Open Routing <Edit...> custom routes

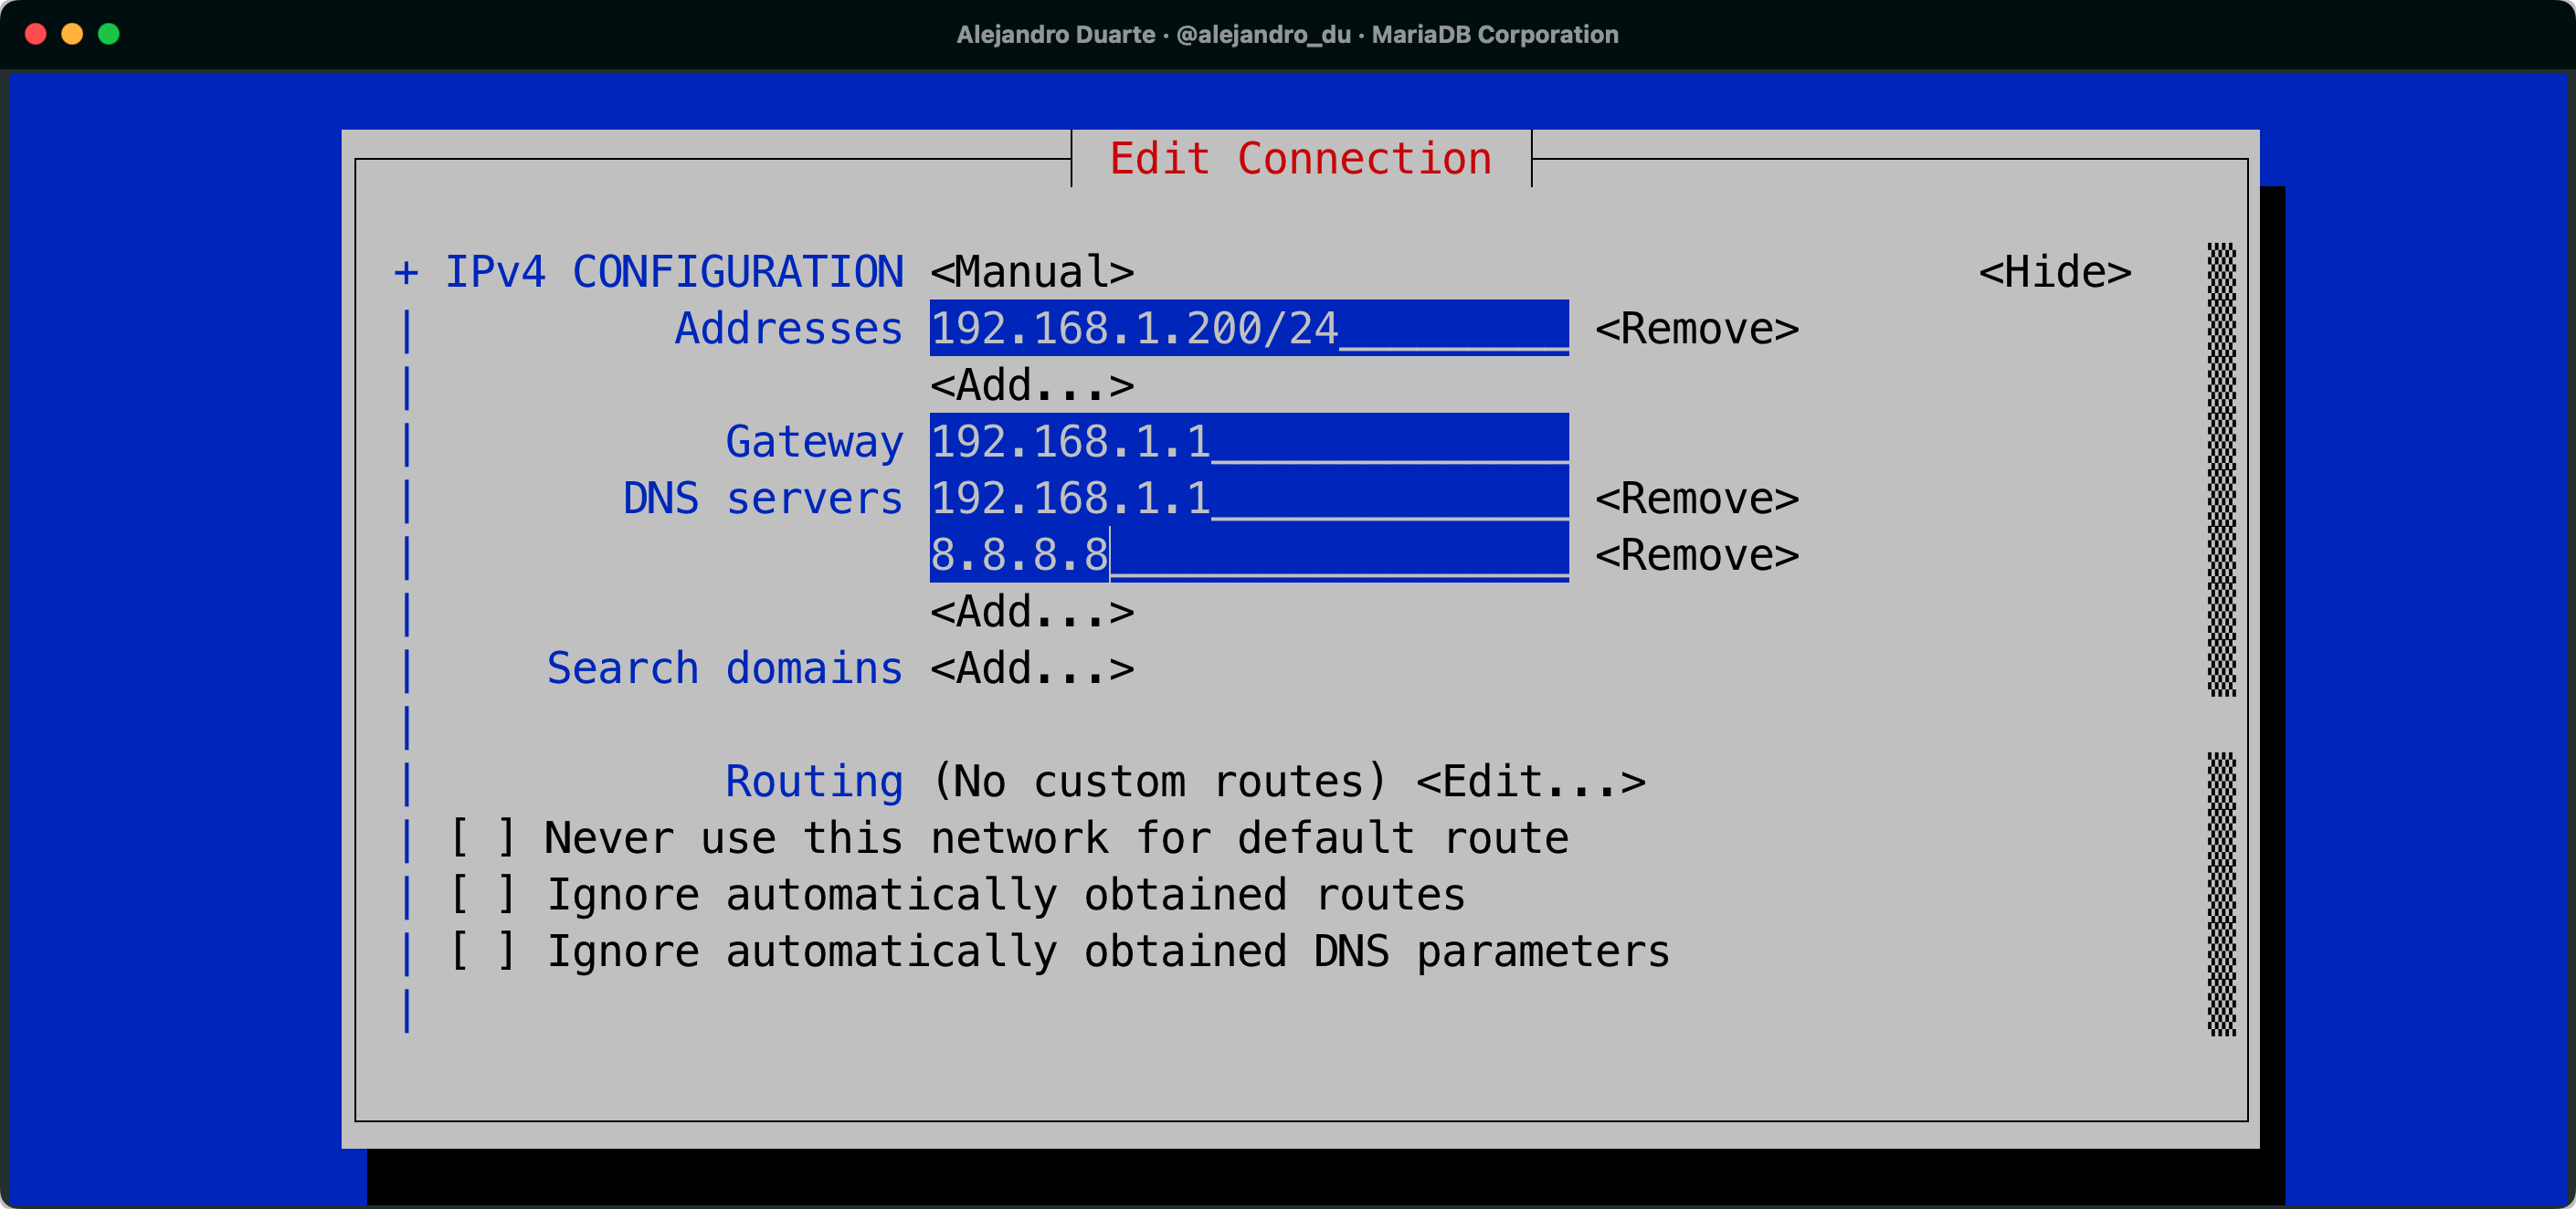[x=1530, y=781]
